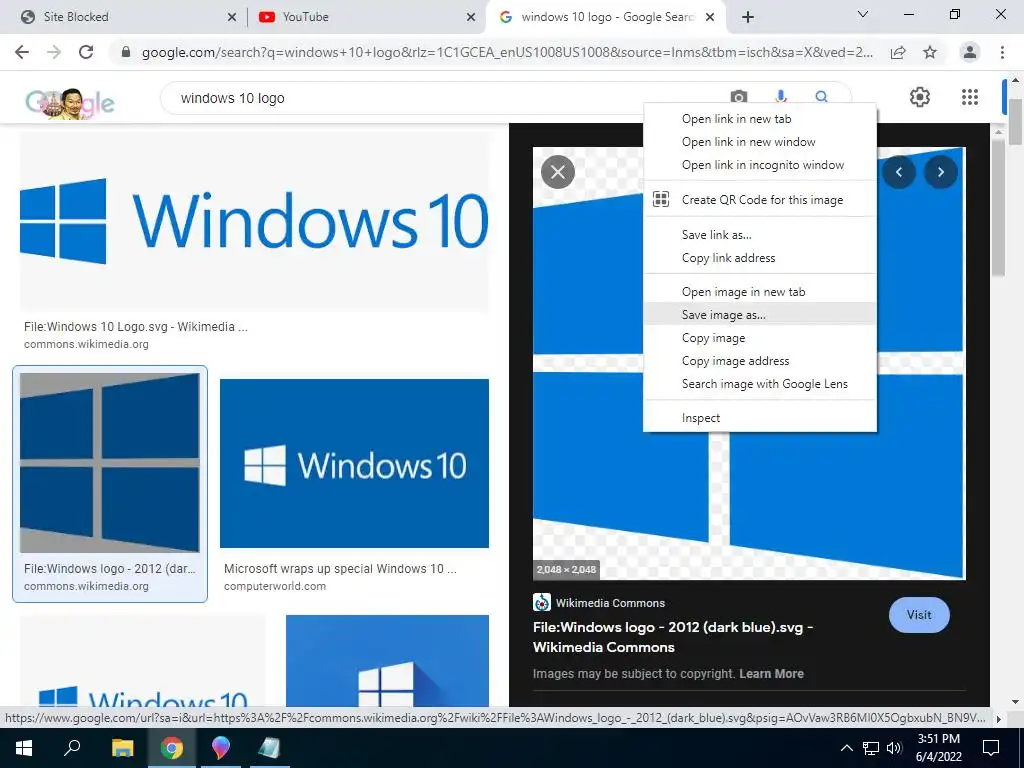Close the YouTube tab
This screenshot has height=768, width=1024.
(471, 17)
